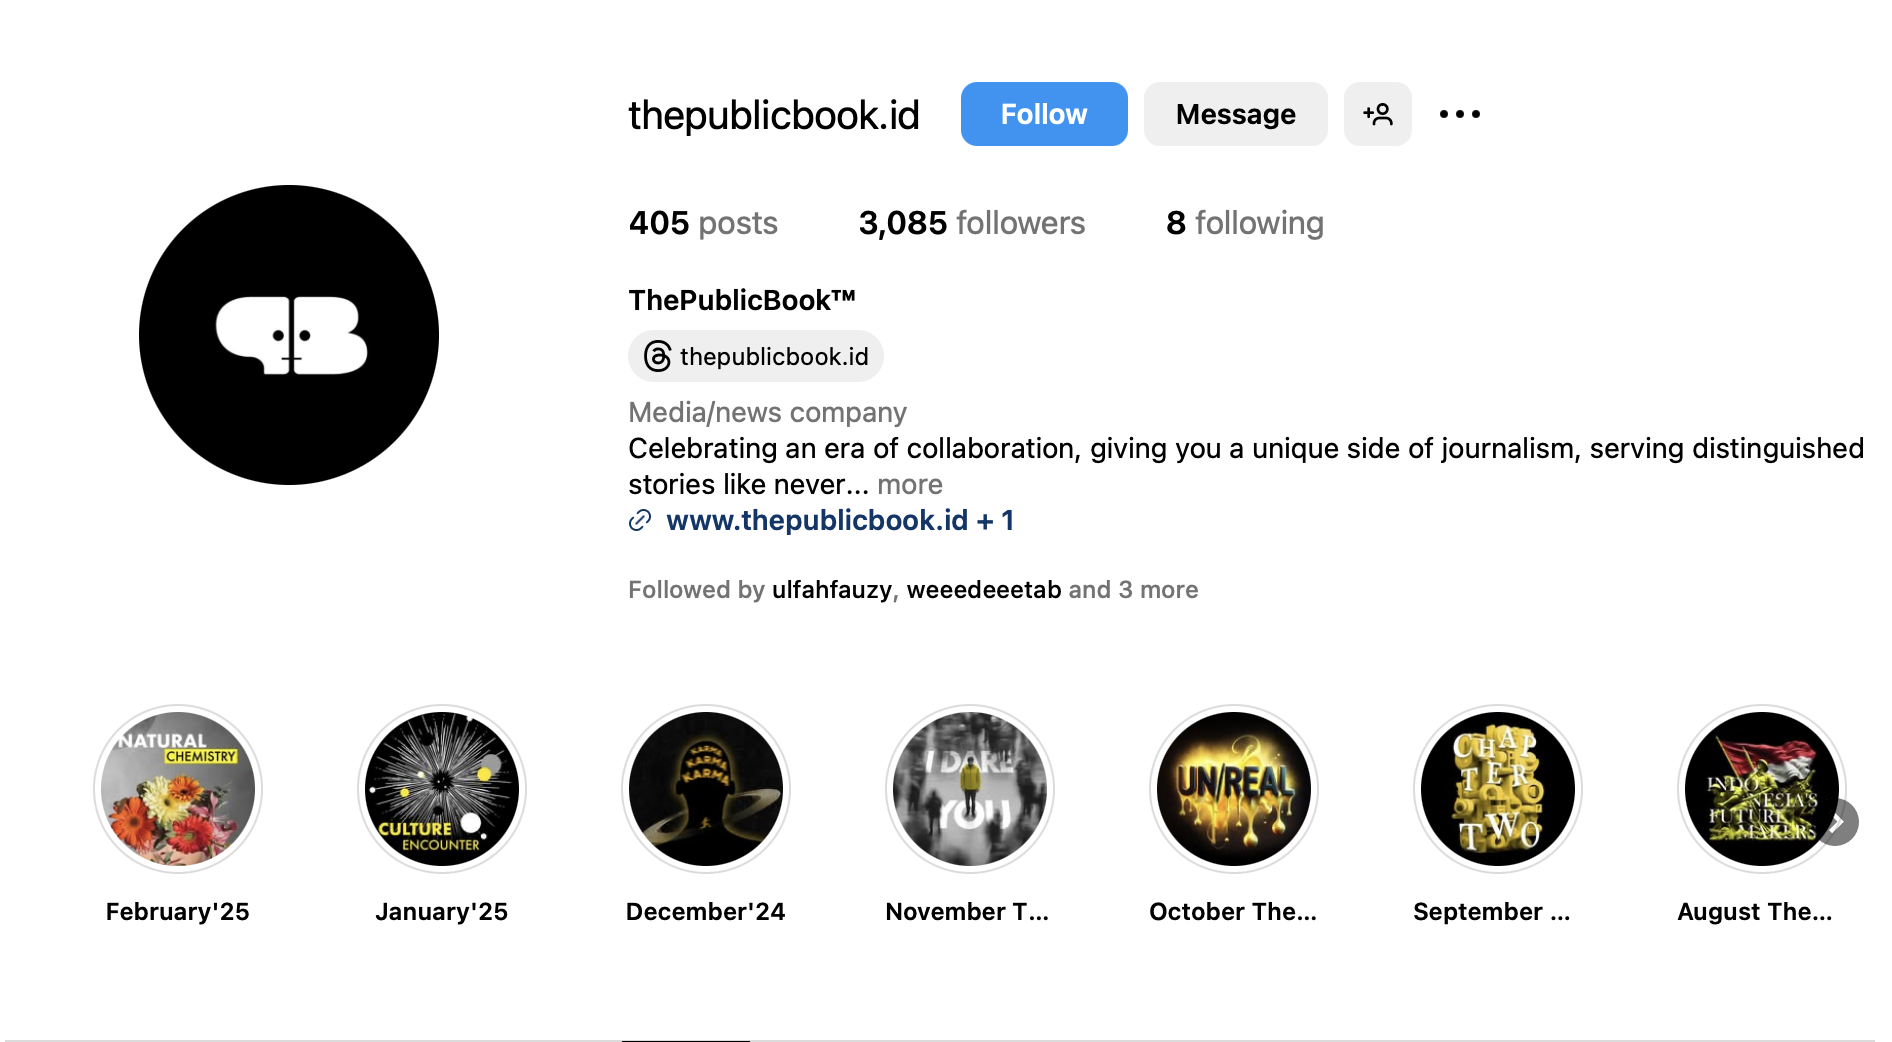Open follower ulfahfauzy's profile
Image resolution: width=1892 pixels, height=1042 pixels.
point(831,590)
